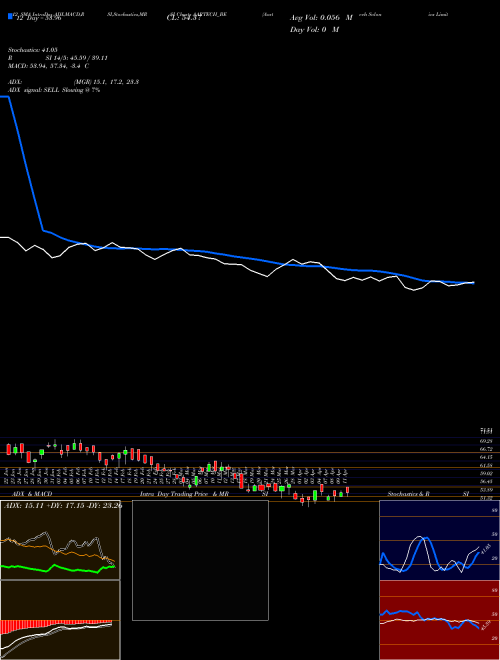
Task: Click the '(MGR) 15.1, 17.2, 23.3' ADX values
Action: point(106,82)
